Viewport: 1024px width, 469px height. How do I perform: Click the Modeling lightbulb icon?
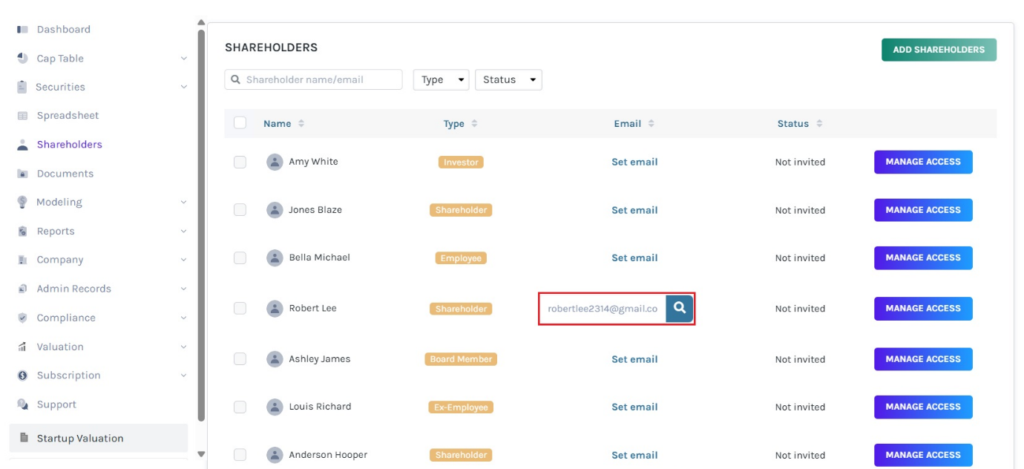(23, 202)
